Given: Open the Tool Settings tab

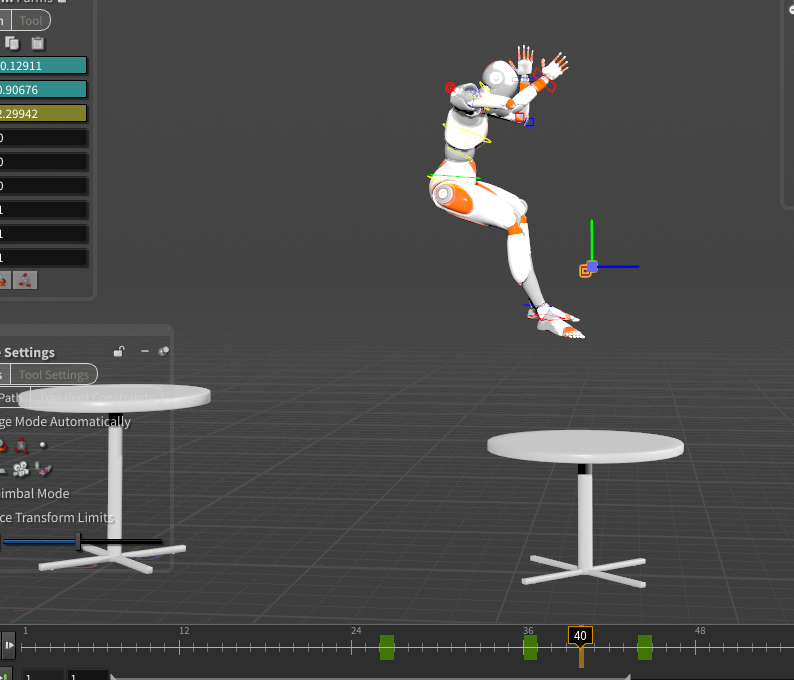Looking at the screenshot, I should click(54, 375).
